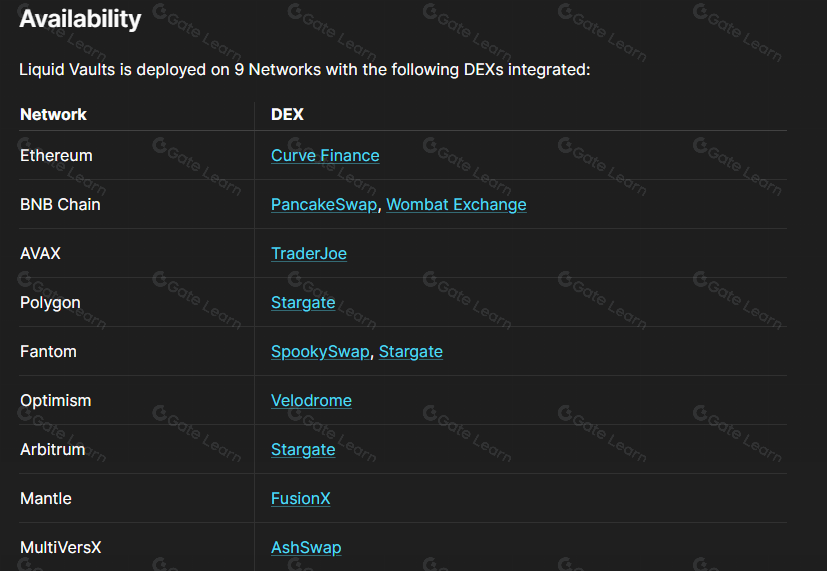
Task: Open the AshSwap link
Action: tap(306, 548)
